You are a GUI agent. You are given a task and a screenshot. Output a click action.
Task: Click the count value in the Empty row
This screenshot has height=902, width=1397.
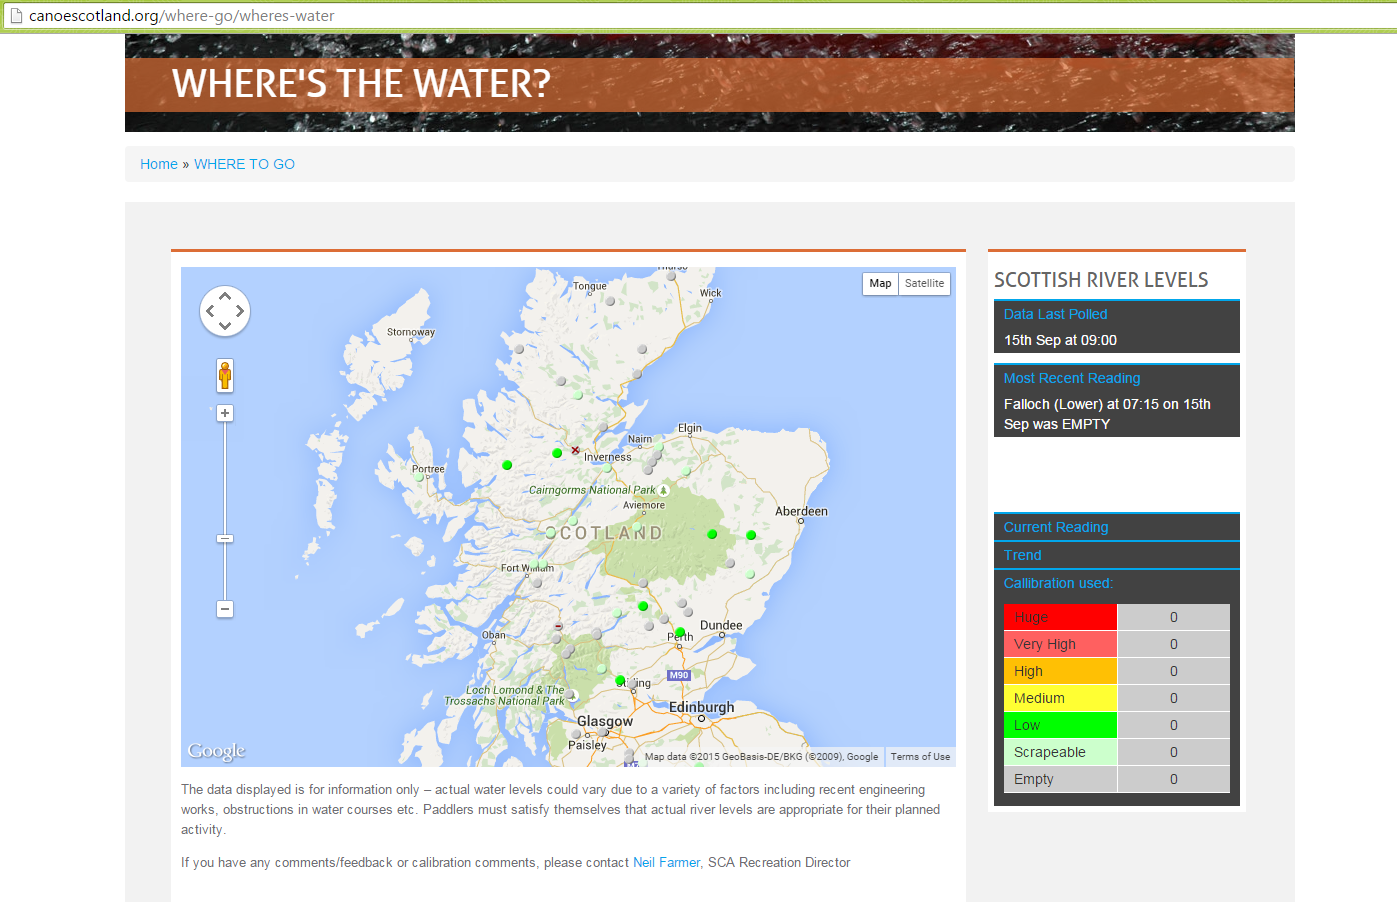[x=1174, y=779]
